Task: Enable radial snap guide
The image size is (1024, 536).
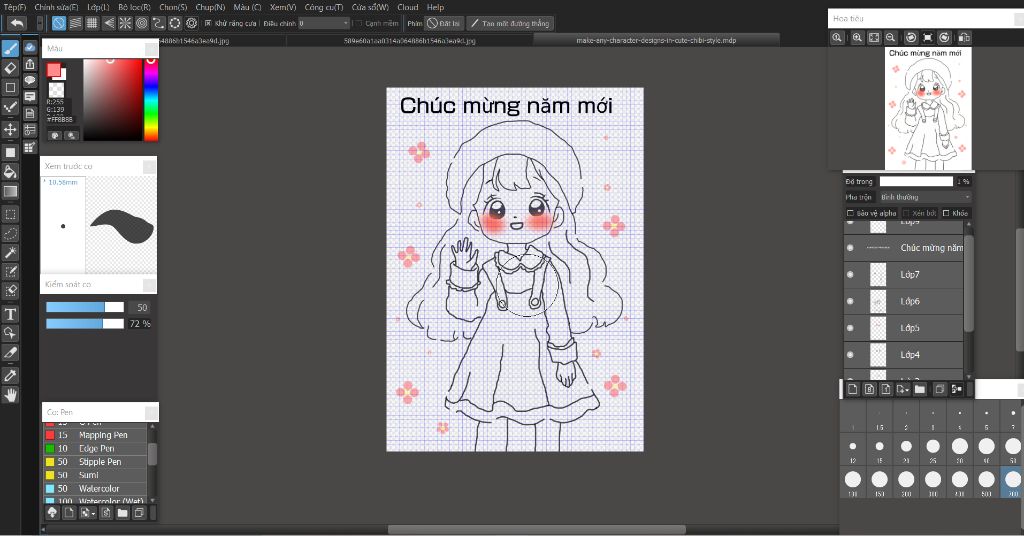Action: pos(125,24)
